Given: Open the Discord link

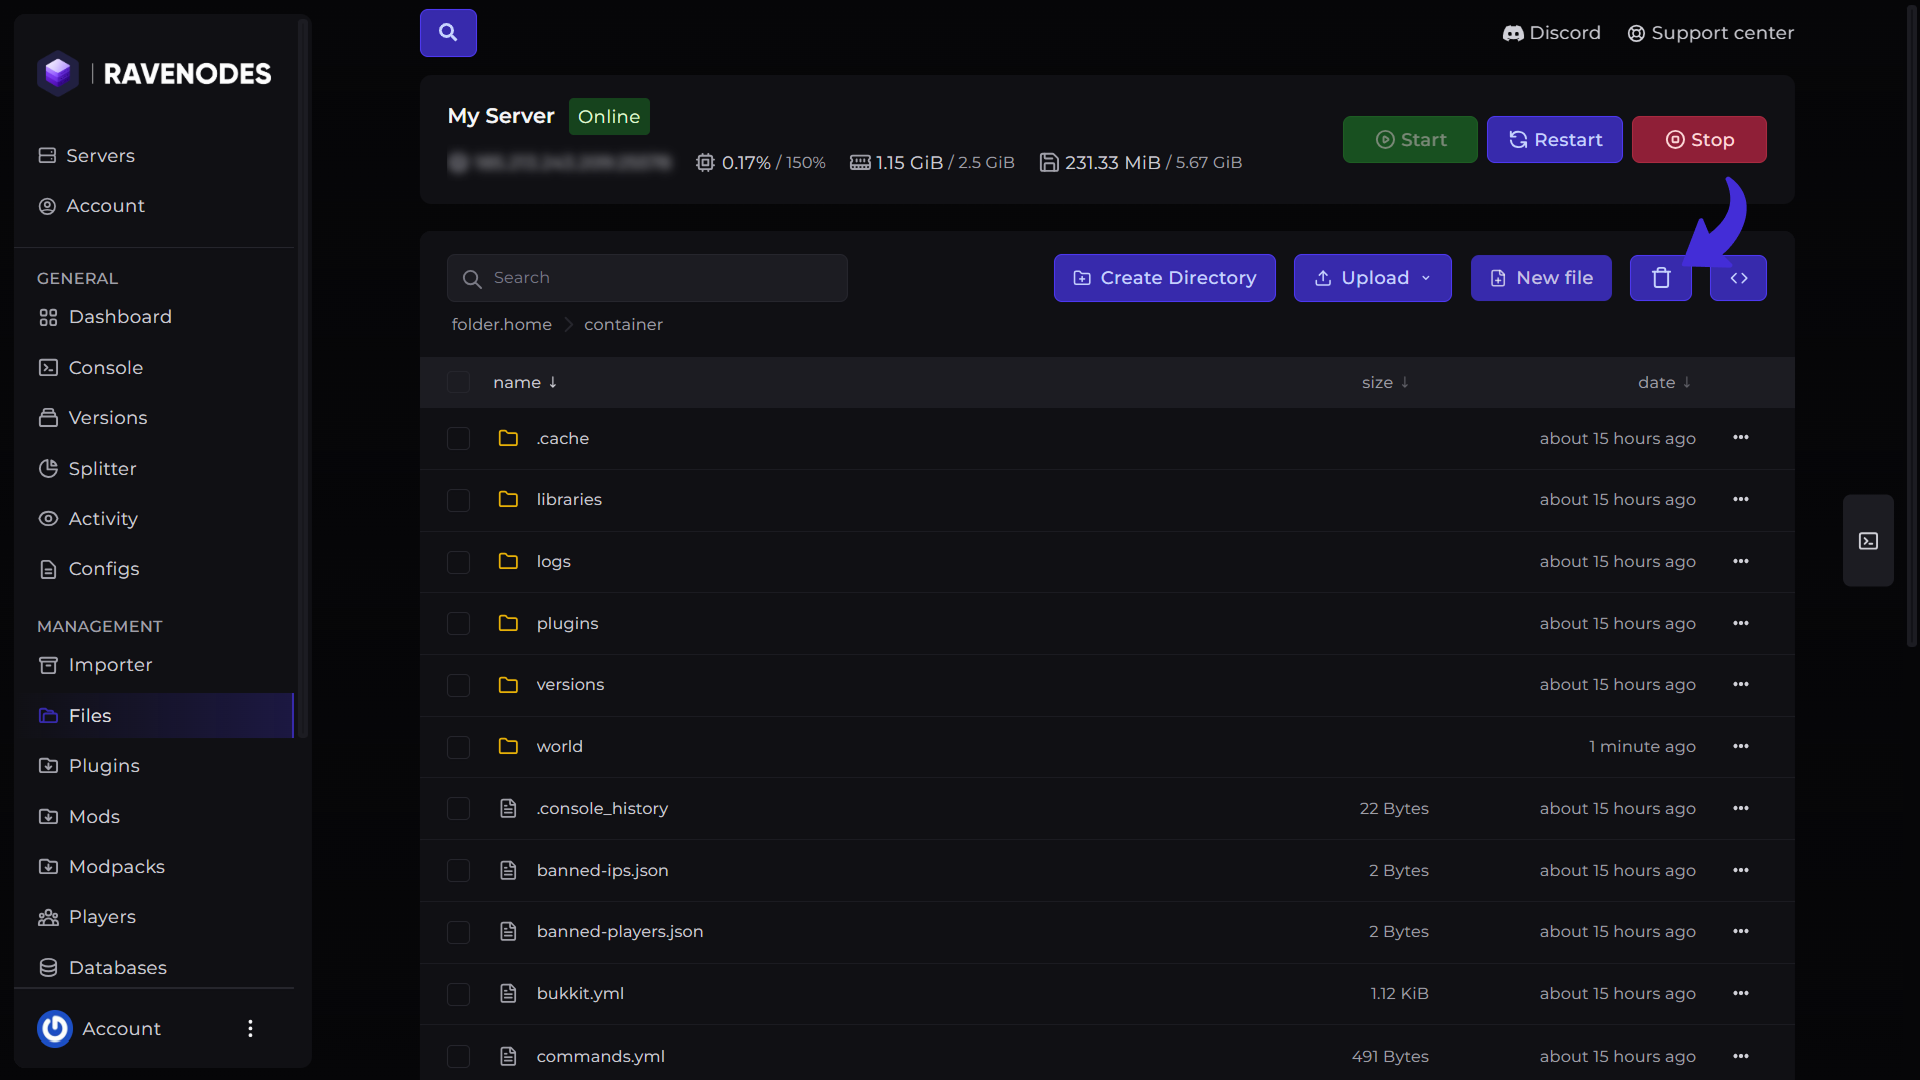Looking at the screenshot, I should pos(1552,33).
